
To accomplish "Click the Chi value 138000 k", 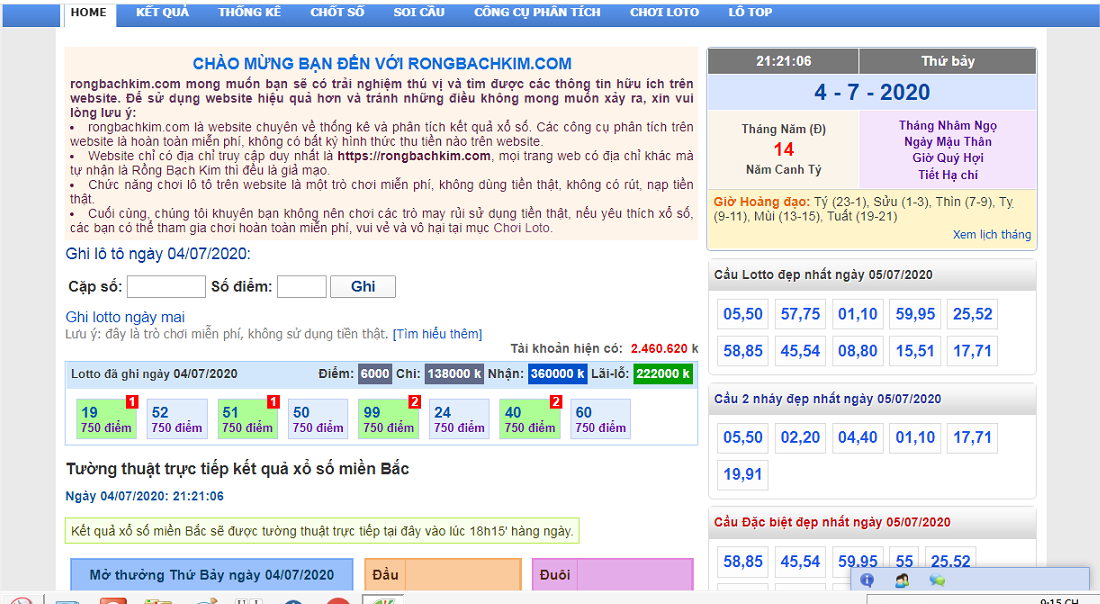I will click(455, 374).
